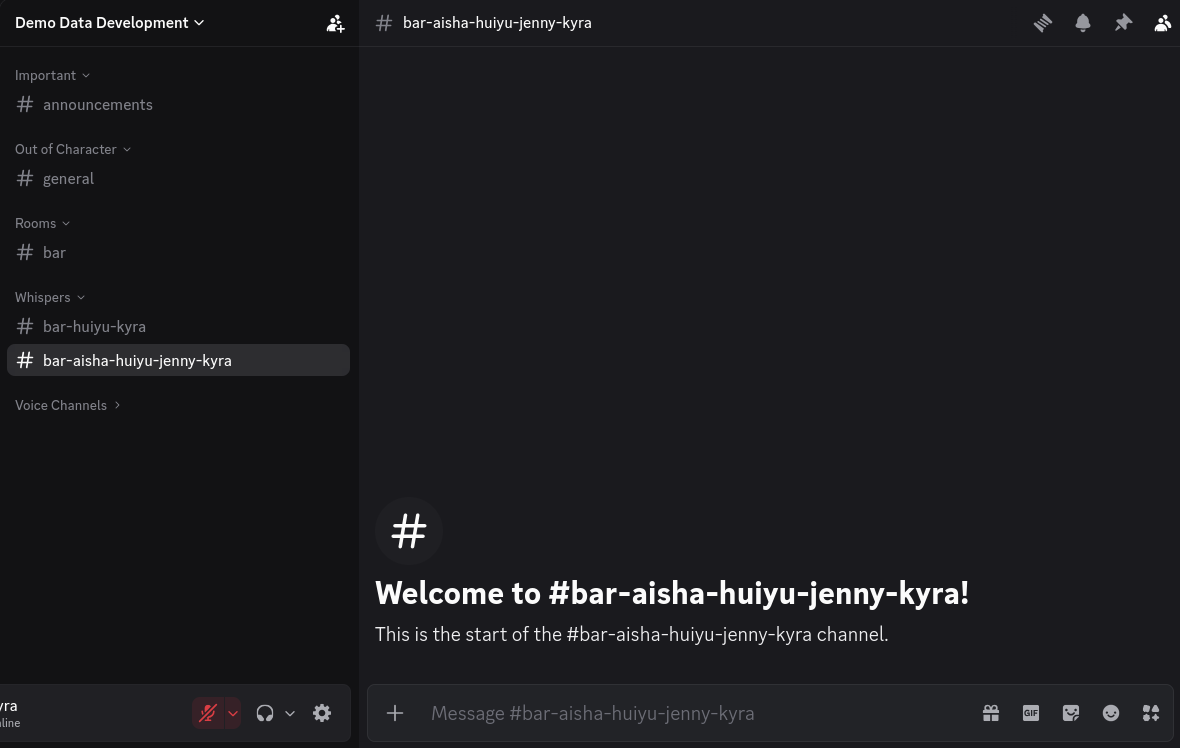The height and width of the screenshot is (748, 1180).
Task: Open Demo Data Development server menu
Action: coord(109,23)
